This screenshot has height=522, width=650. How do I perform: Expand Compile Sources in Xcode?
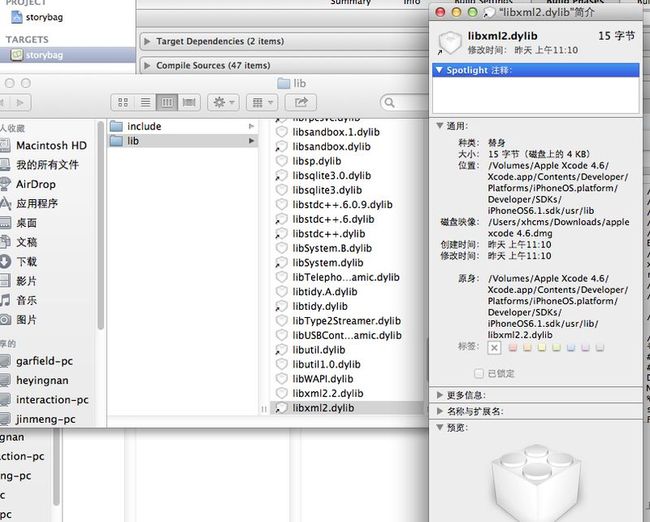coord(147,66)
